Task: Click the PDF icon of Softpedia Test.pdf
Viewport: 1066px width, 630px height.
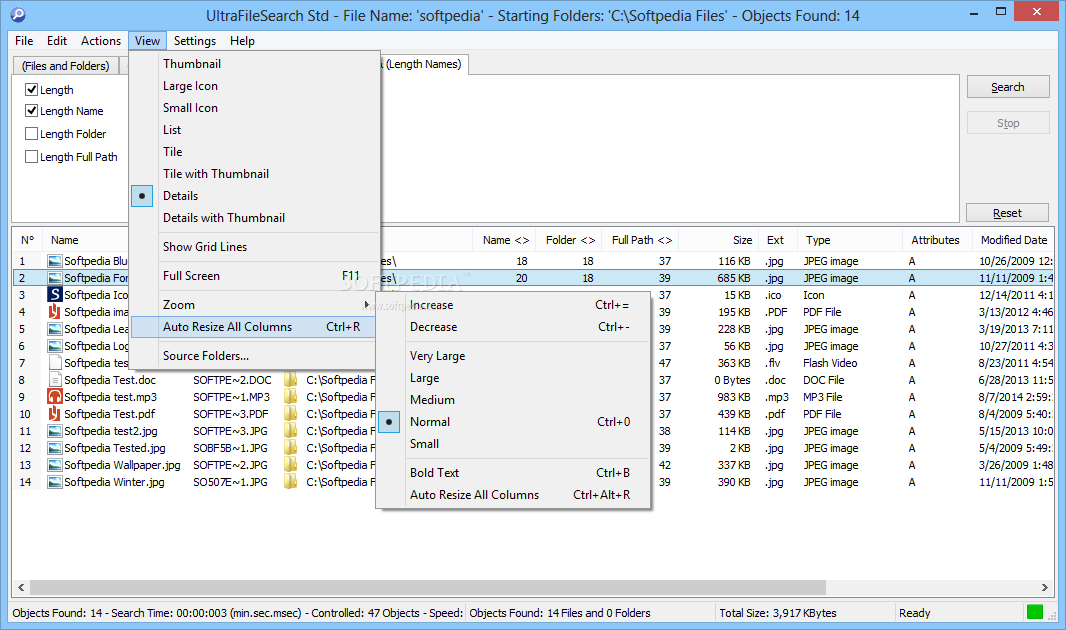Action: coord(54,414)
